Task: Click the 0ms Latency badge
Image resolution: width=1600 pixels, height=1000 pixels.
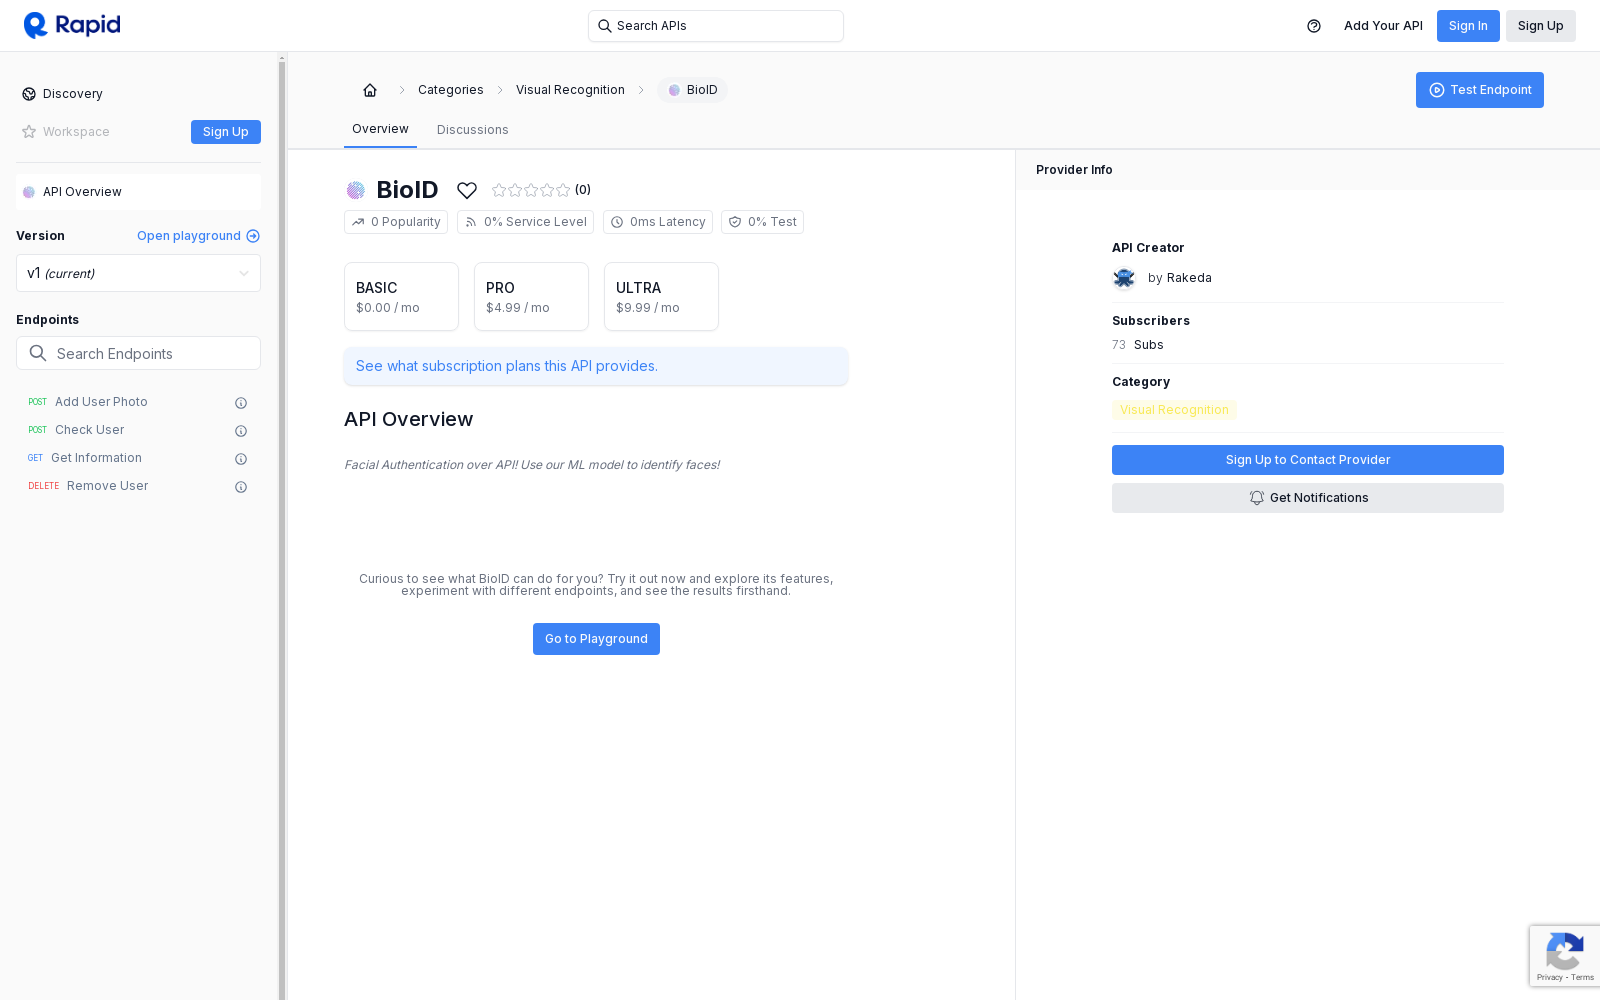Action: tap(658, 222)
